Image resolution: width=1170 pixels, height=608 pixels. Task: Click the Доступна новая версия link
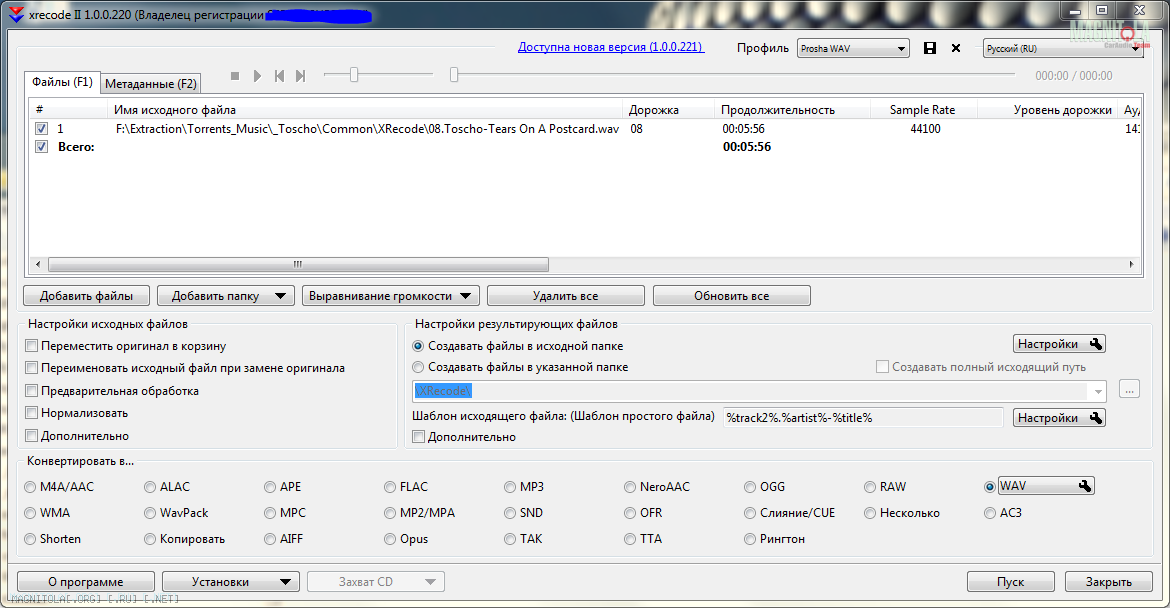(x=610, y=47)
